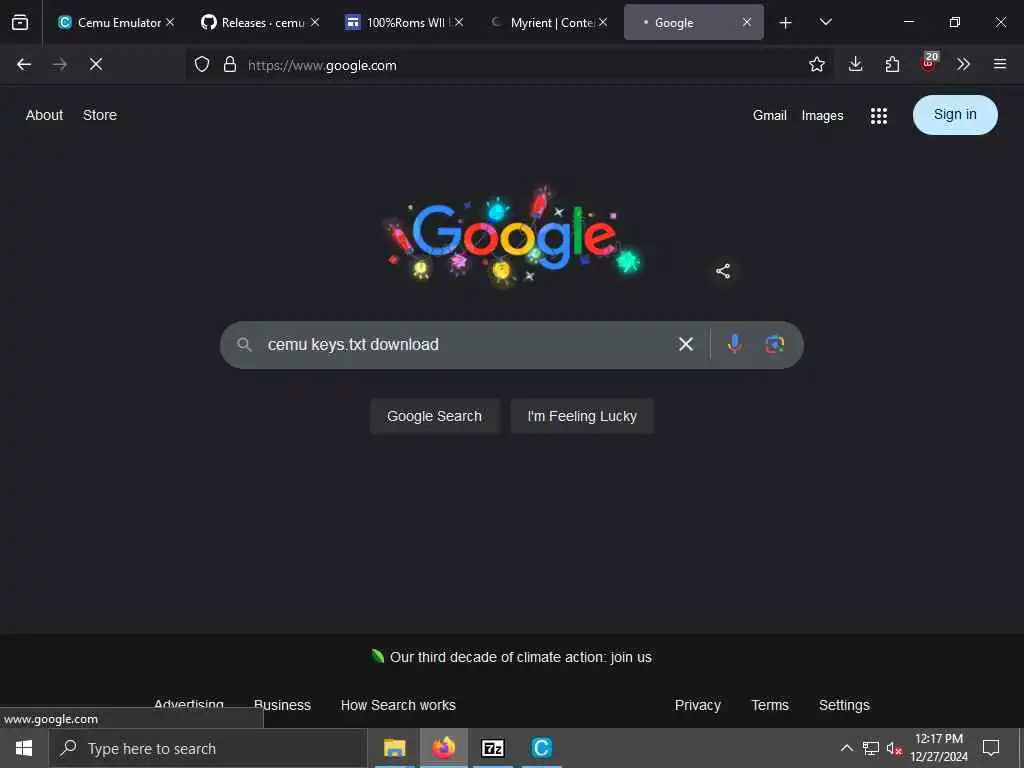Open Cemu app from the taskbar
The image size is (1024, 768).
[541, 748]
